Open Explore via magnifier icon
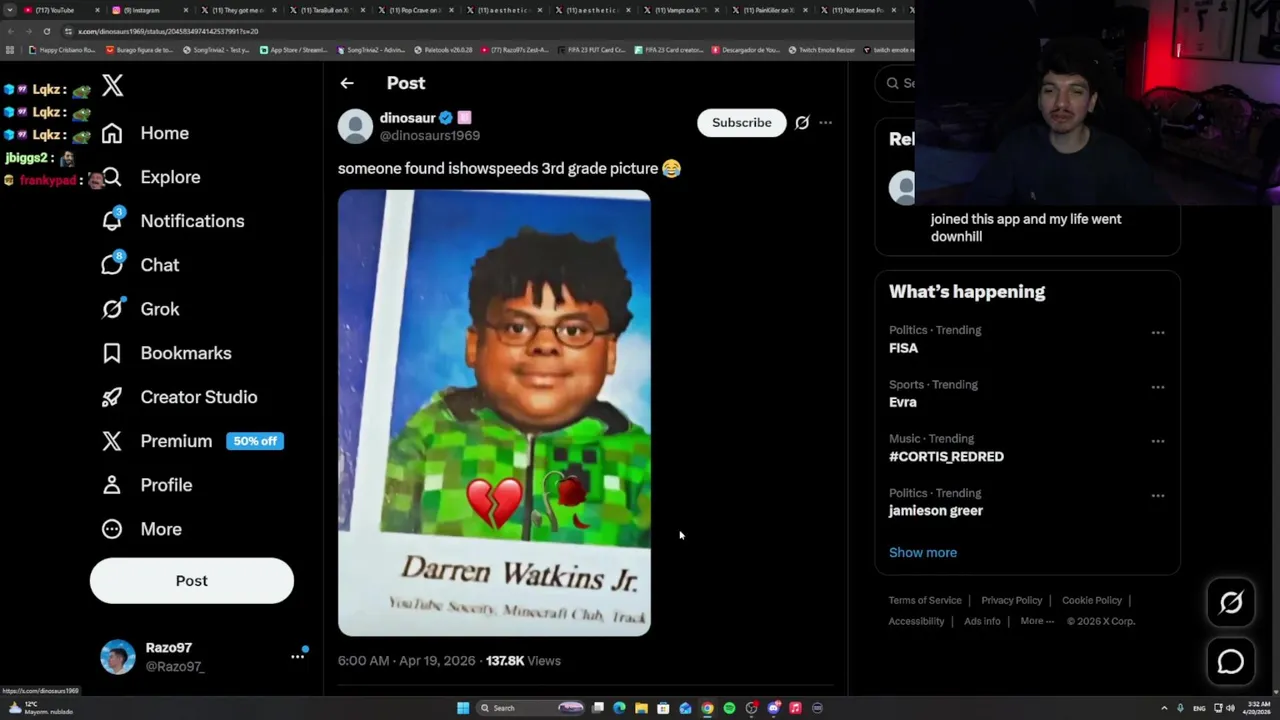The width and height of the screenshot is (1280, 720). [x=112, y=177]
